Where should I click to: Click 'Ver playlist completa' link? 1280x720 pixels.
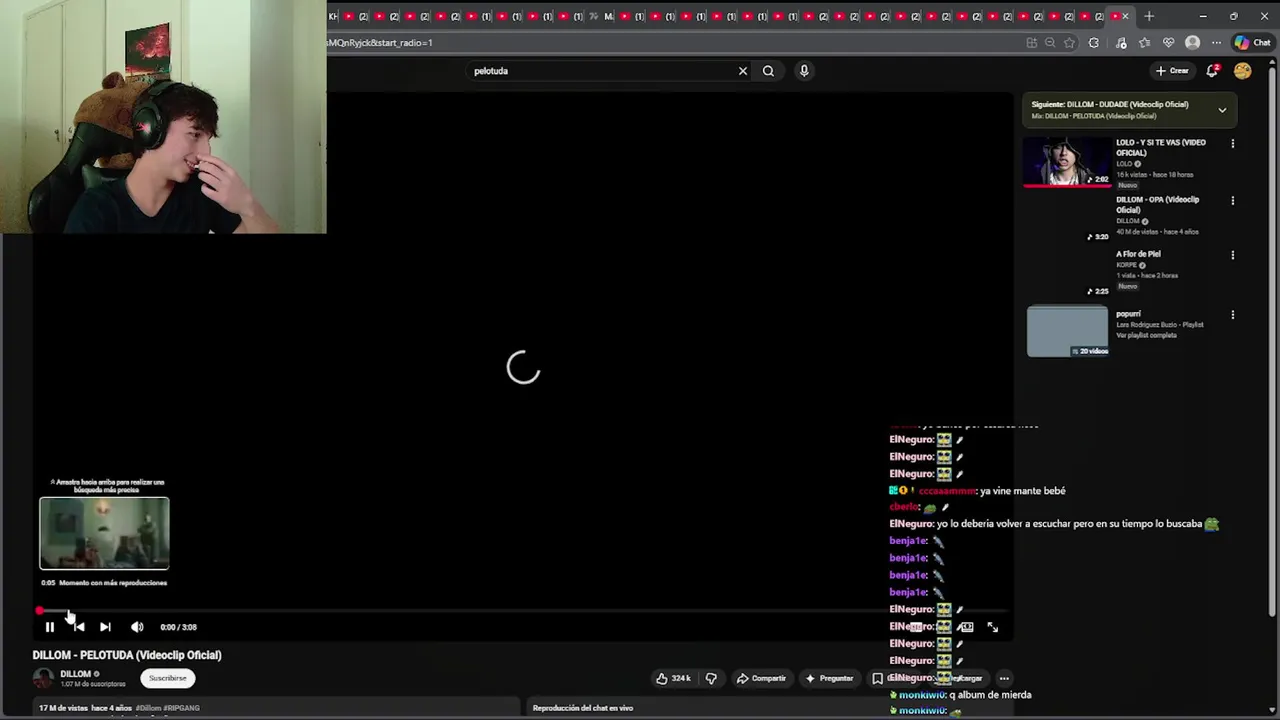(x=1146, y=335)
